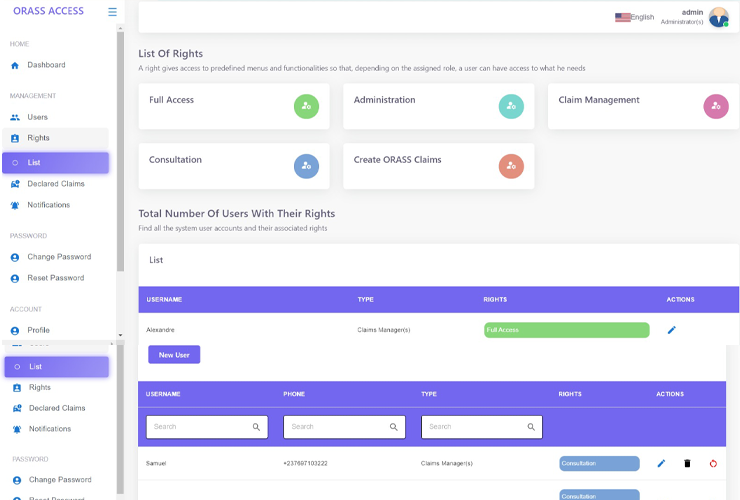Edit rights for Alexandre with pencil icon
This screenshot has width=740, height=500.
(671, 330)
